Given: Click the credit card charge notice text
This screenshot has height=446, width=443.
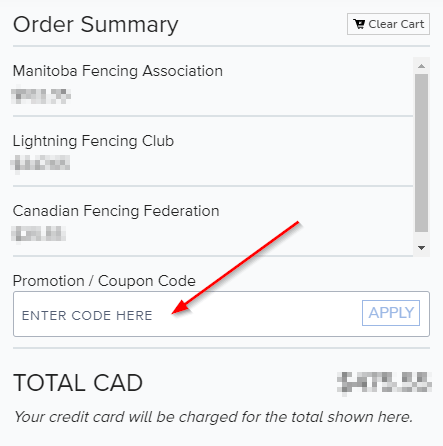Looking at the screenshot, I should (x=213, y=417).
